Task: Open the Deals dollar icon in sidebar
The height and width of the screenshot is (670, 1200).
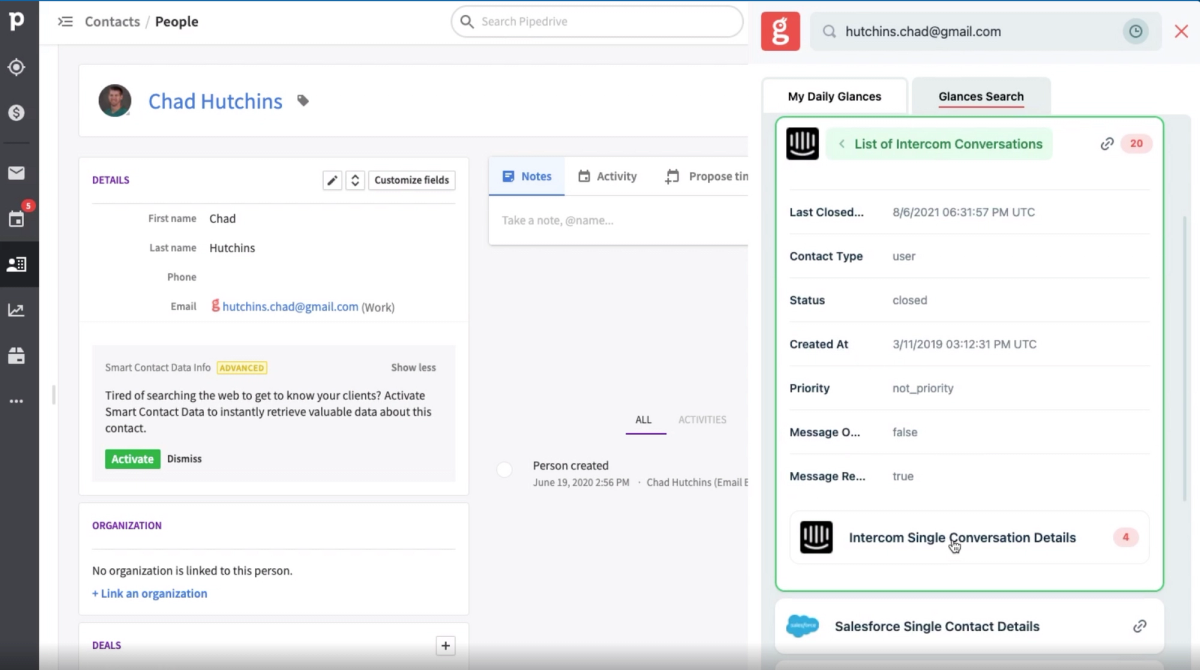Action: (x=16, y=113)
